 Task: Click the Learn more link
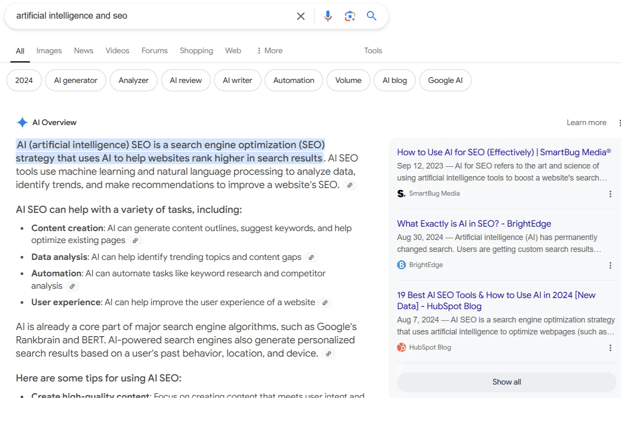pos(586,123)
